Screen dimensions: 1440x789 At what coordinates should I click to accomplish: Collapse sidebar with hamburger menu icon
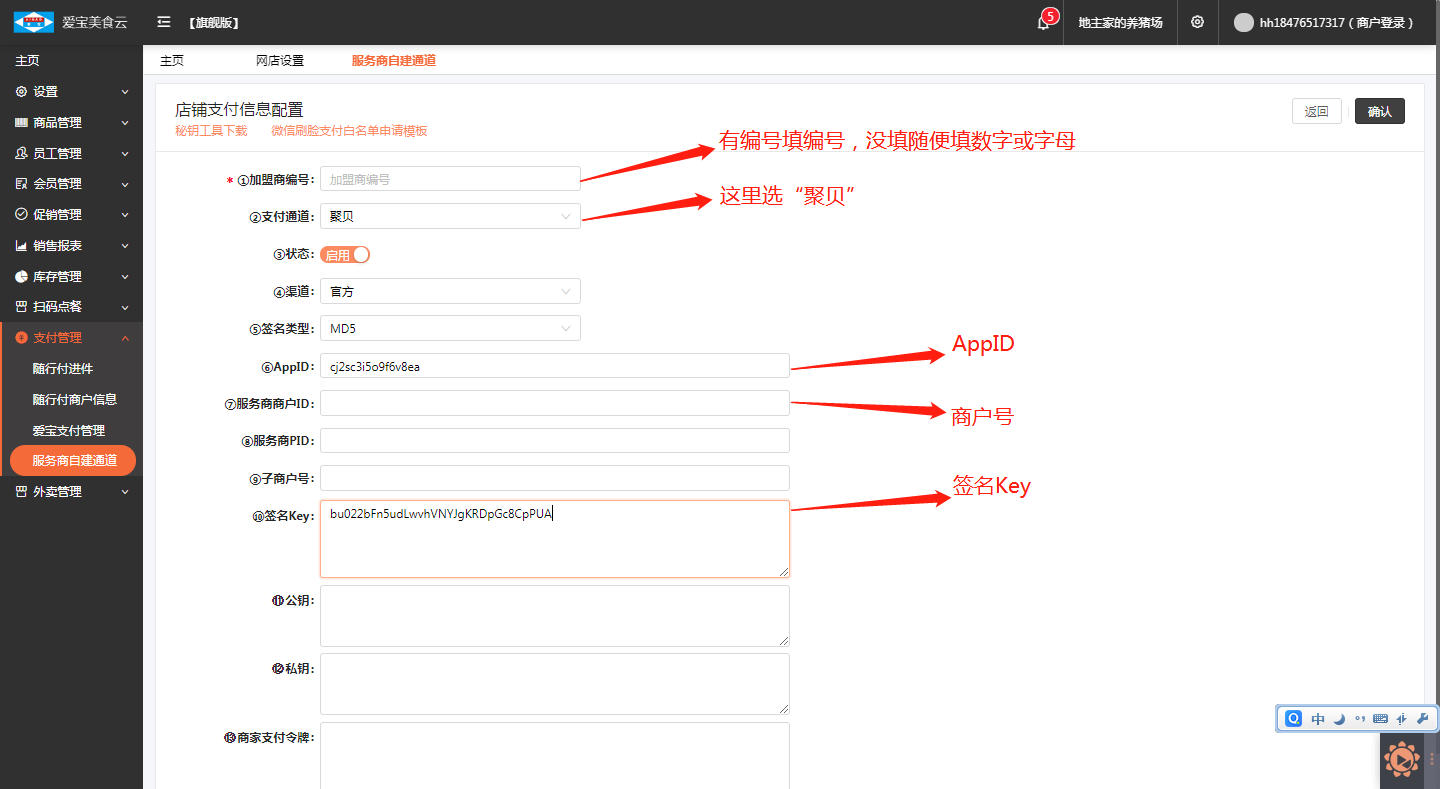pos(164,22)
